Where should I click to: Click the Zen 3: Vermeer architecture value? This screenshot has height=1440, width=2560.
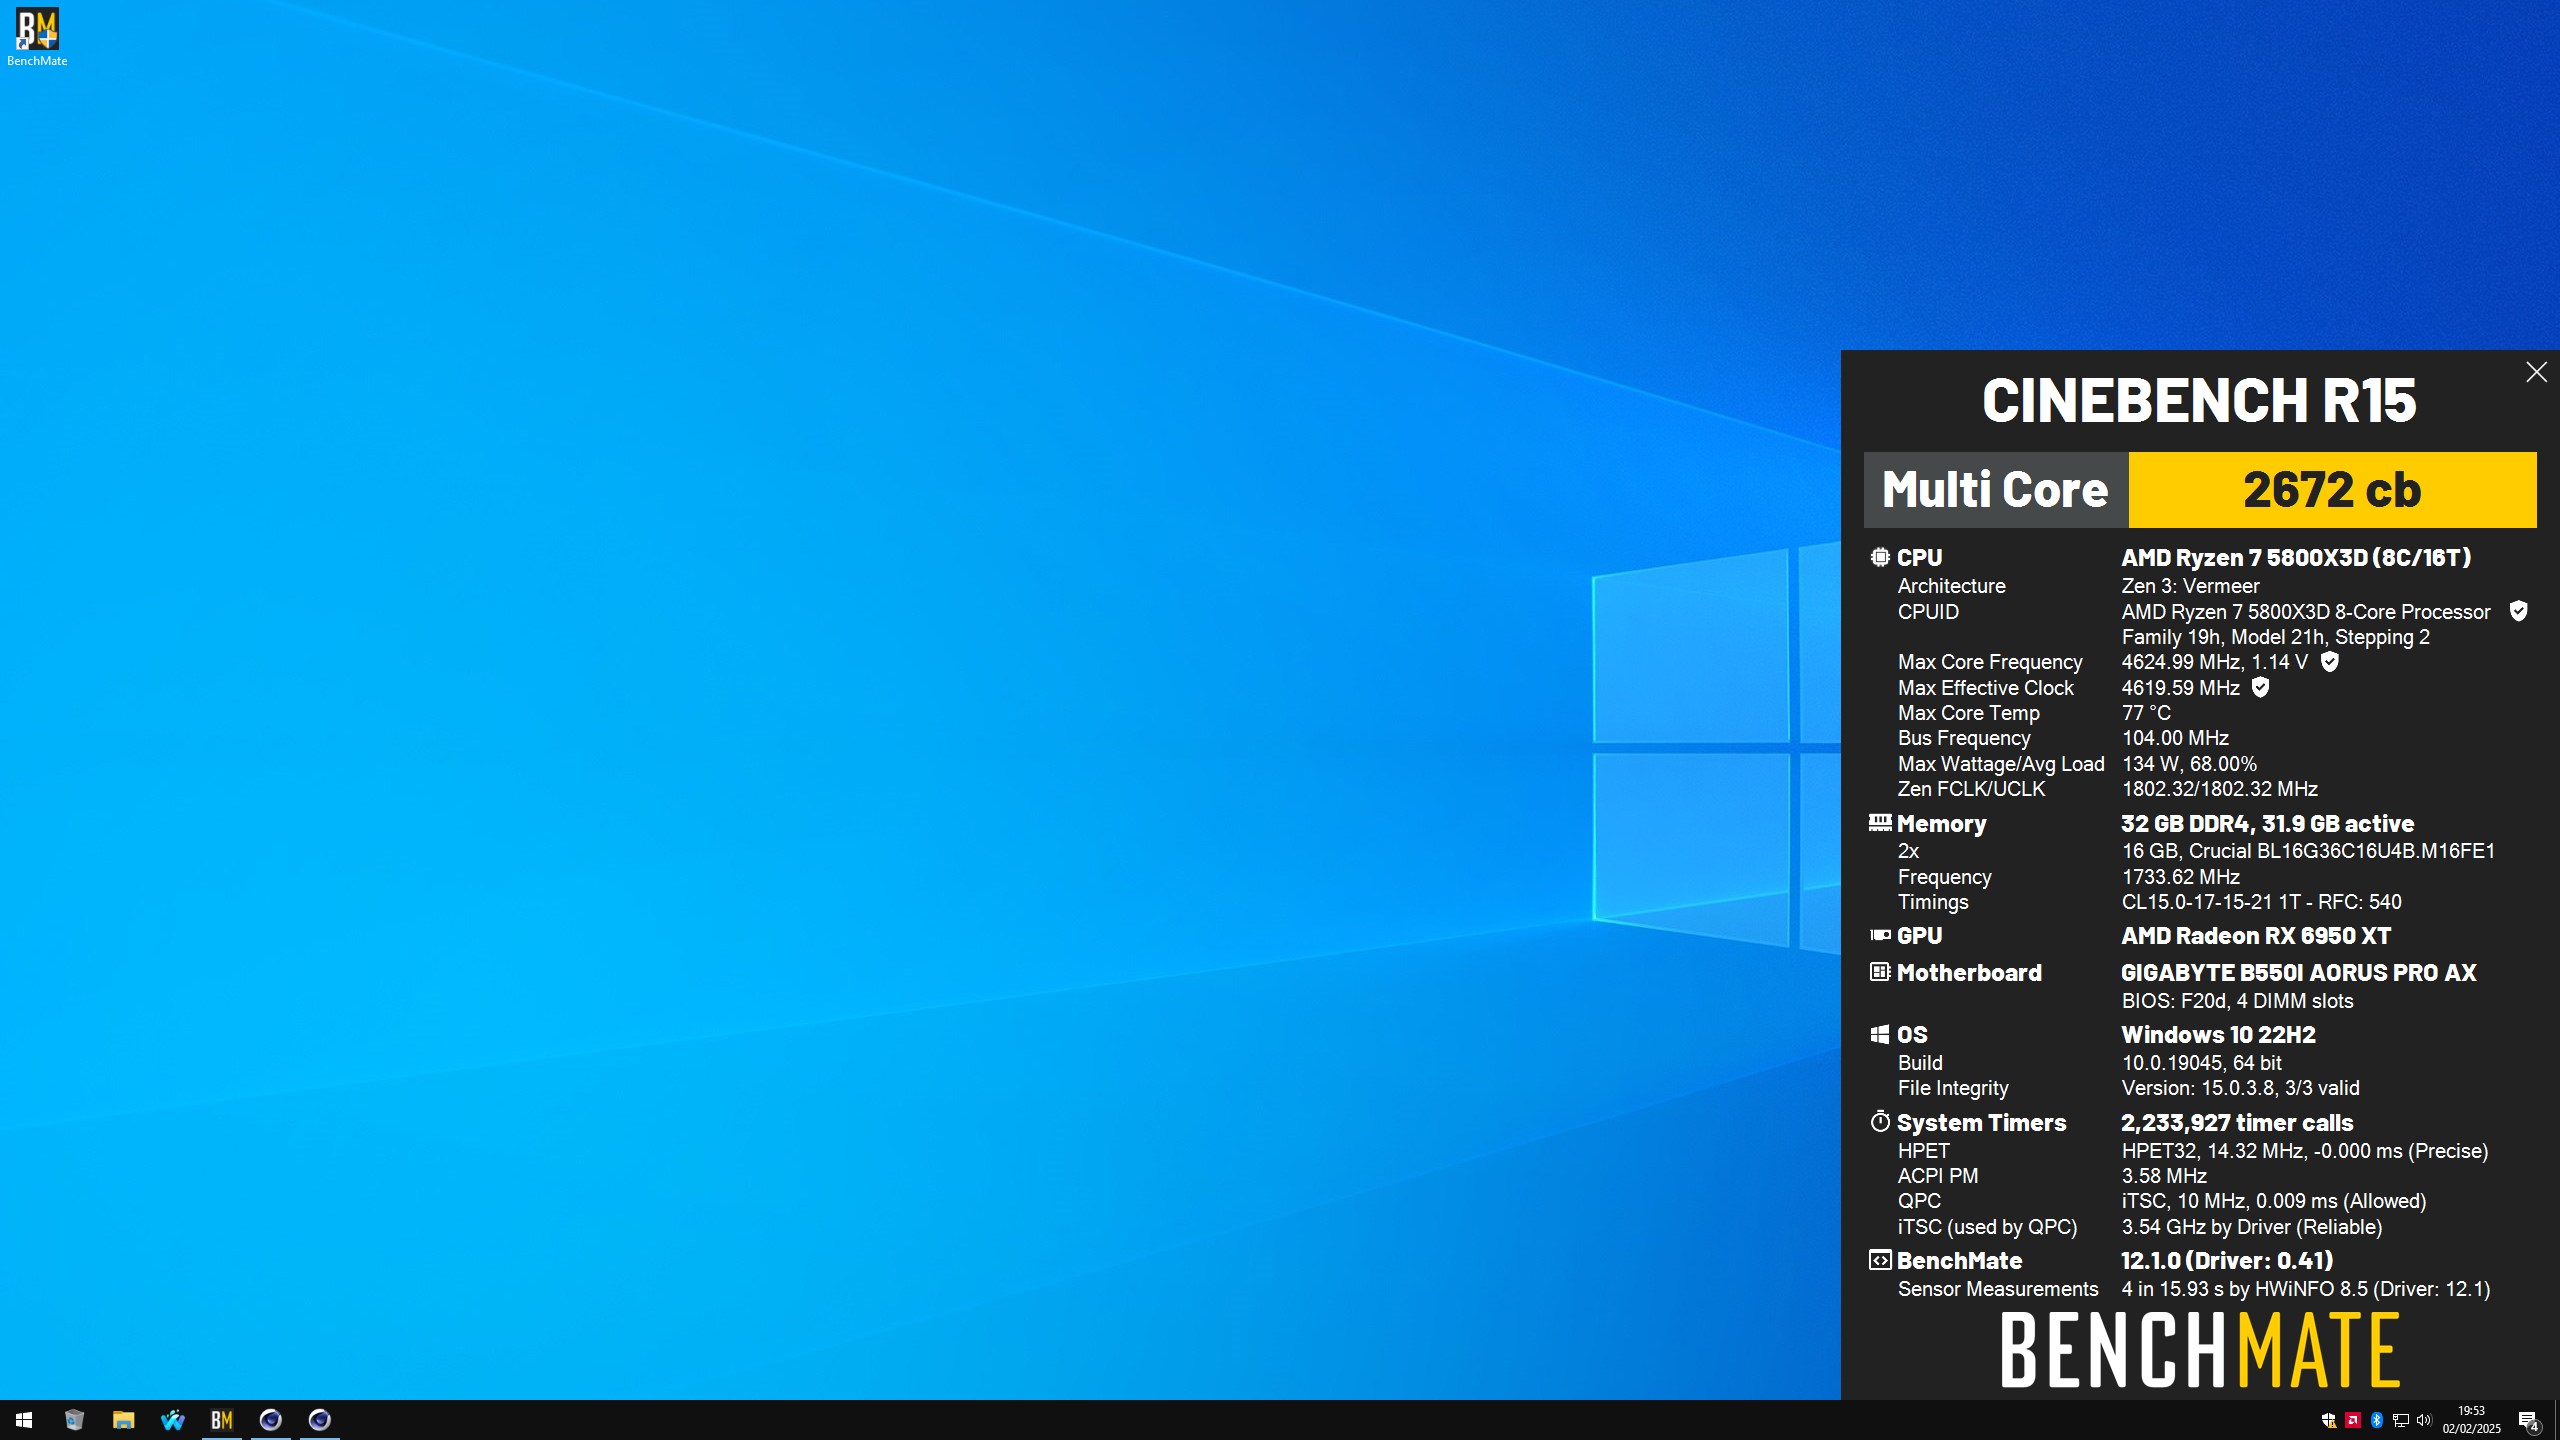2190,586
